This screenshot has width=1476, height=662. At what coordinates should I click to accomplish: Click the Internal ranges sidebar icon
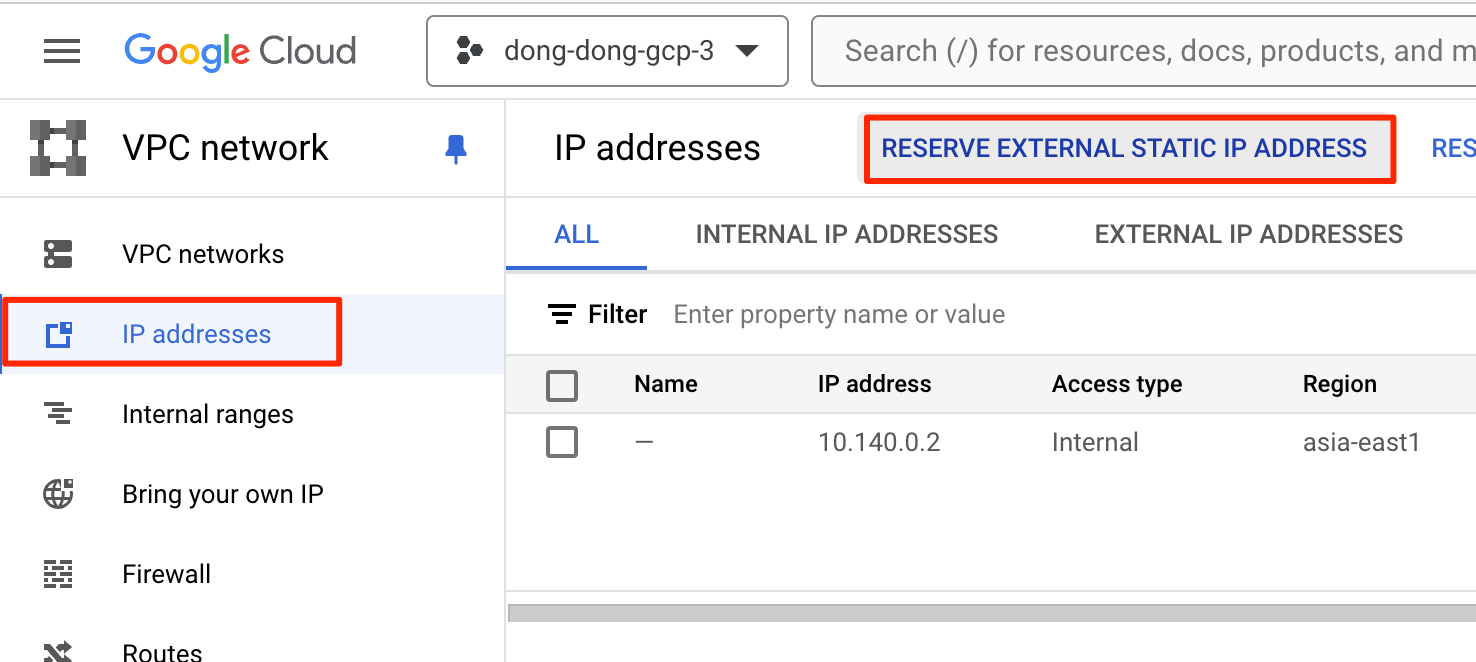(x=58, y=414)
